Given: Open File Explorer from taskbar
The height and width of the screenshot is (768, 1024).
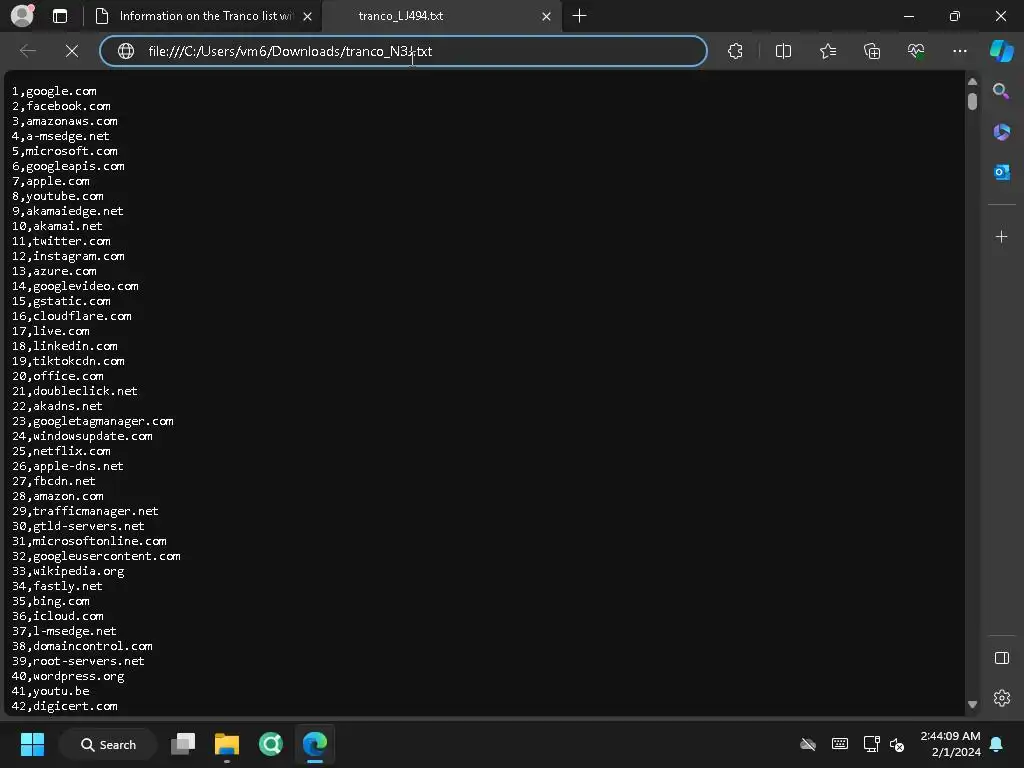Looking at the screenshot, I should tap(227, 744).
